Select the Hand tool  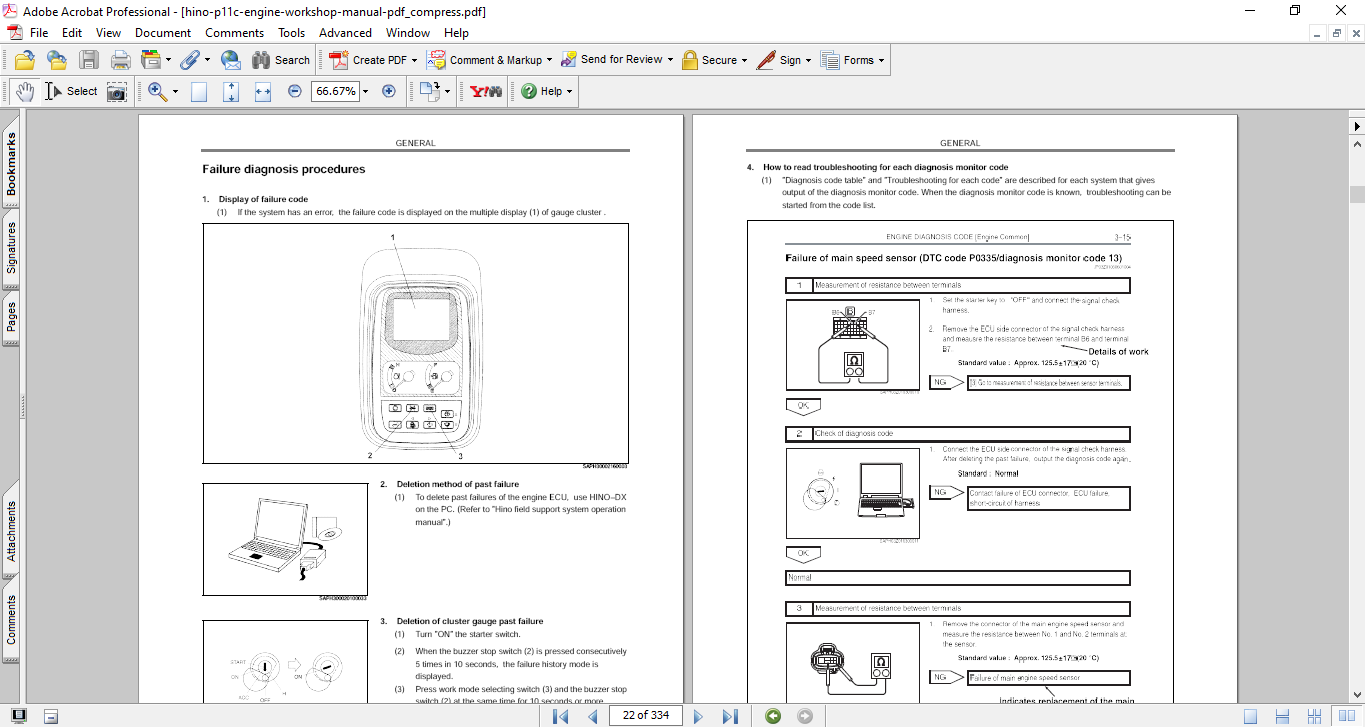tap(24, 91)
